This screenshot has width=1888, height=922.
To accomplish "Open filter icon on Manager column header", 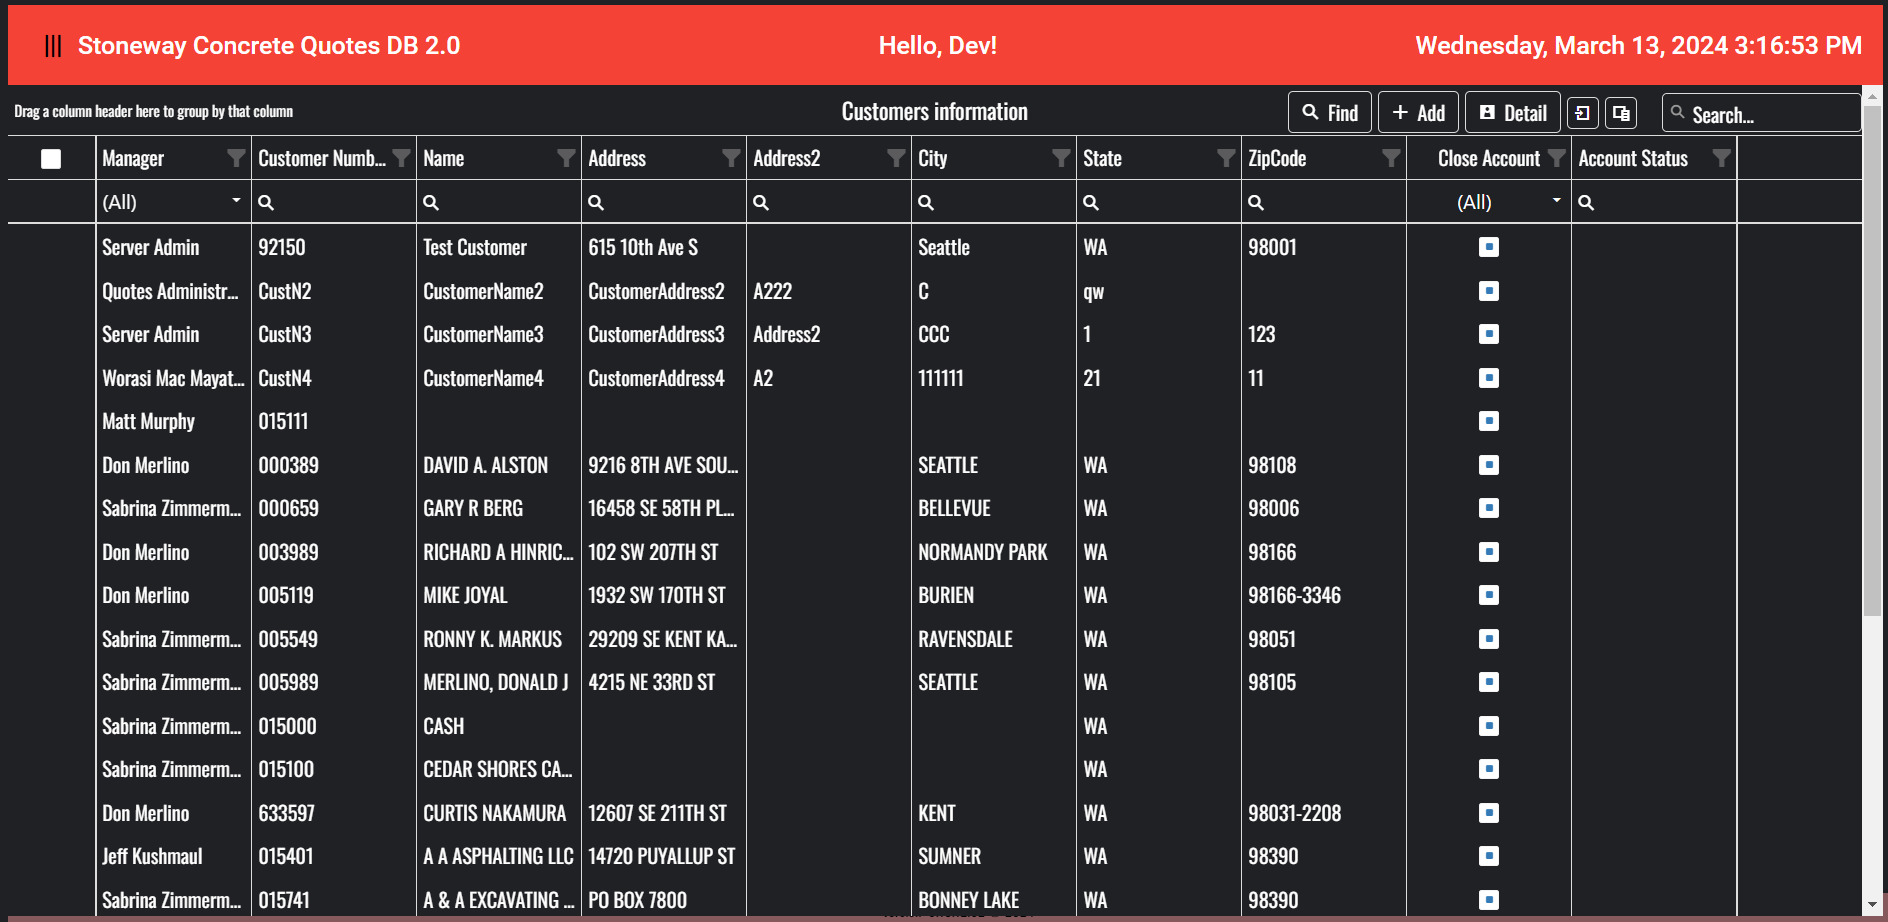I will 236,158.
